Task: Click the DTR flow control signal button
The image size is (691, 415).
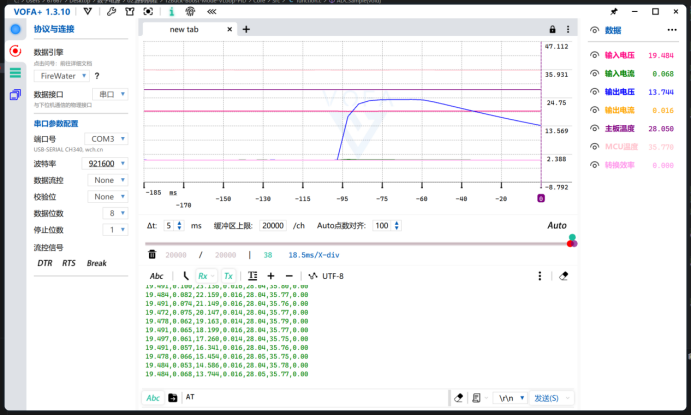Action: (45, 263)
